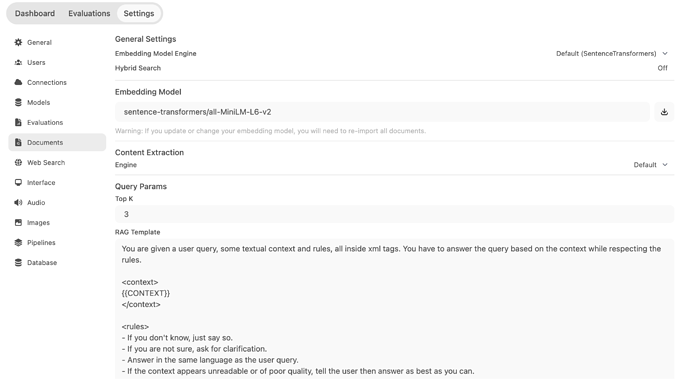Select the Users icon in sidebar

18,63
